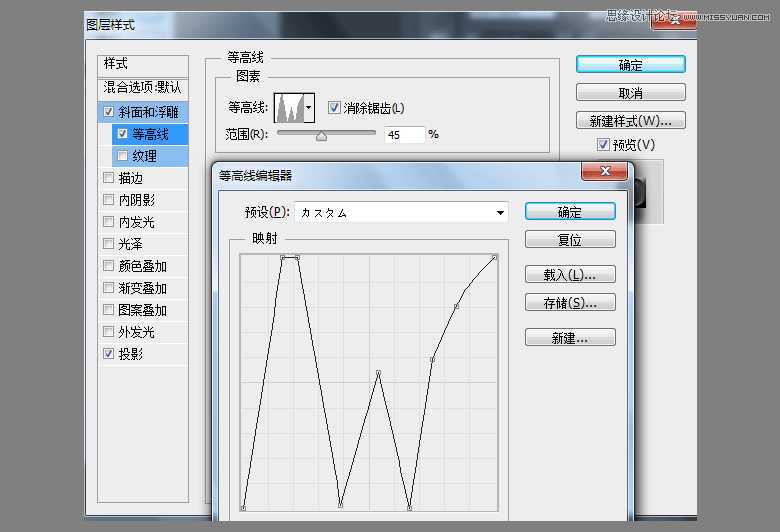This screenshot has width=780, height=532.
Task: Enable the 纹理 checkbox
Action: [x=122, y=156]
